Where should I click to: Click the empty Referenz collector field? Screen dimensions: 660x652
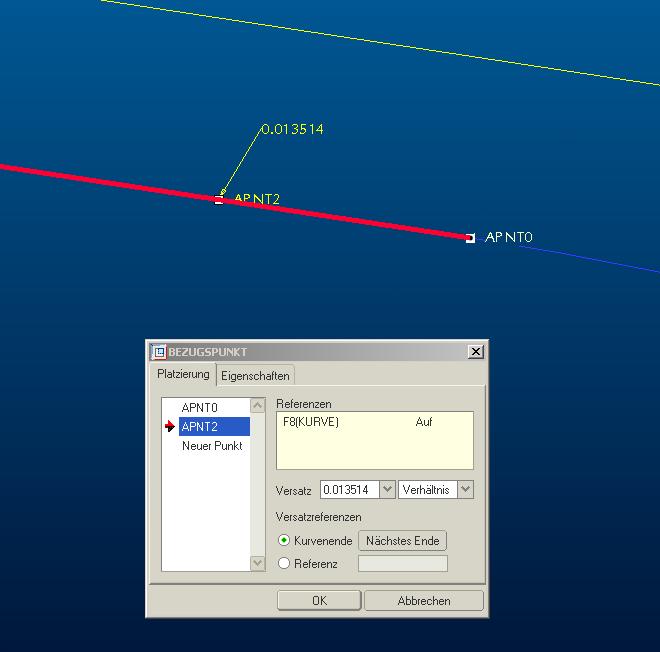coord(403,564)
